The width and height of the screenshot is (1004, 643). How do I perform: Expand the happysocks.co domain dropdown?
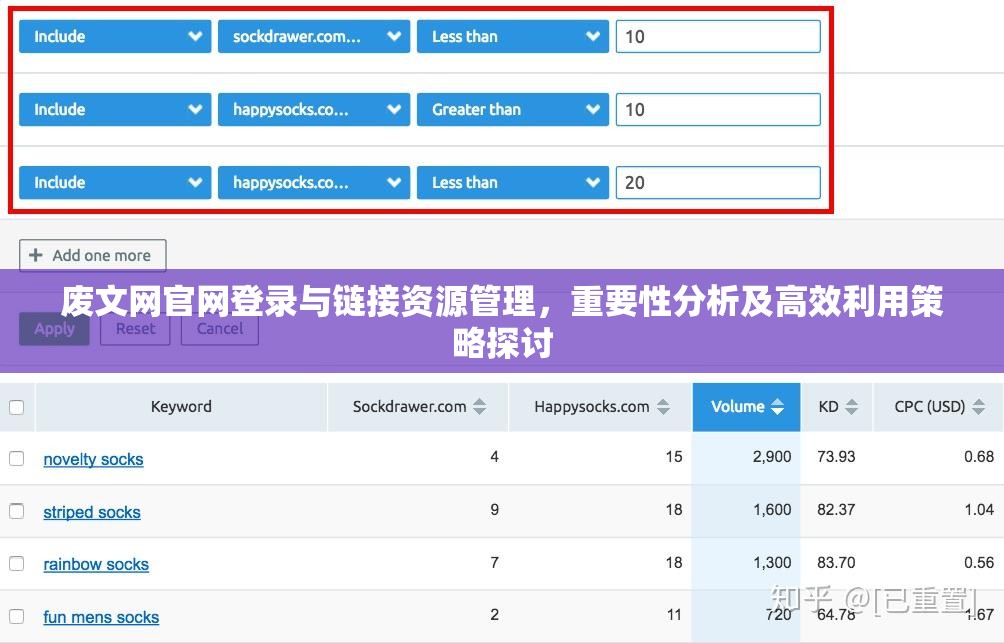coord(313,109)
